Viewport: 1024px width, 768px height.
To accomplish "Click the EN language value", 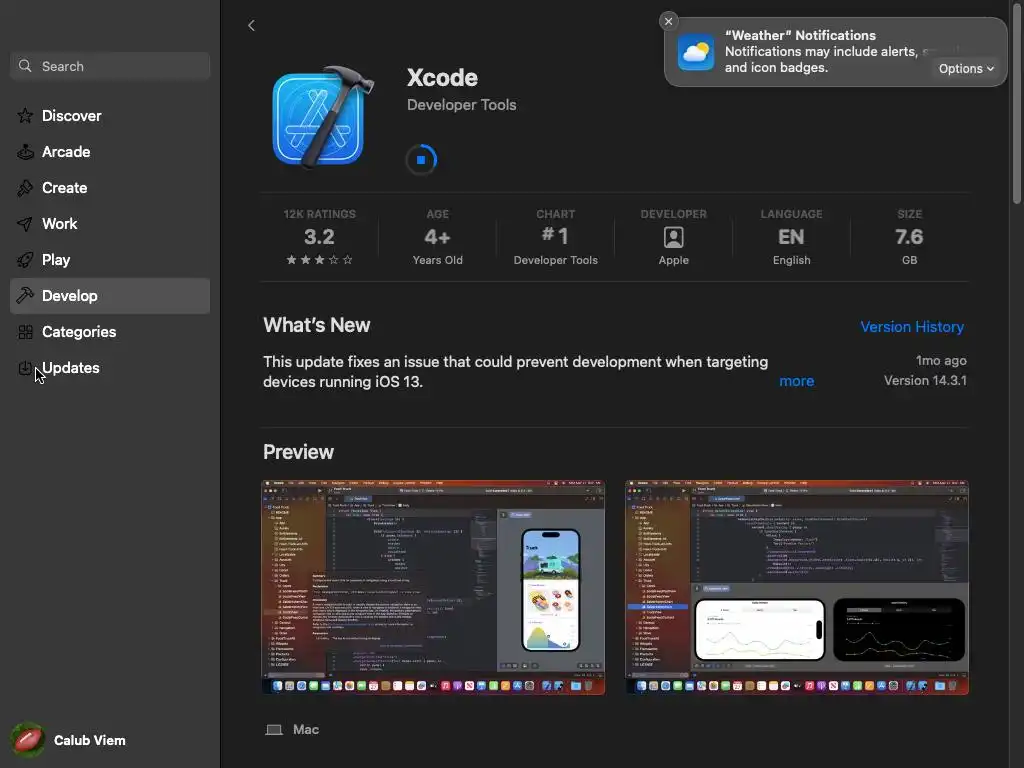I will point(791,236).
